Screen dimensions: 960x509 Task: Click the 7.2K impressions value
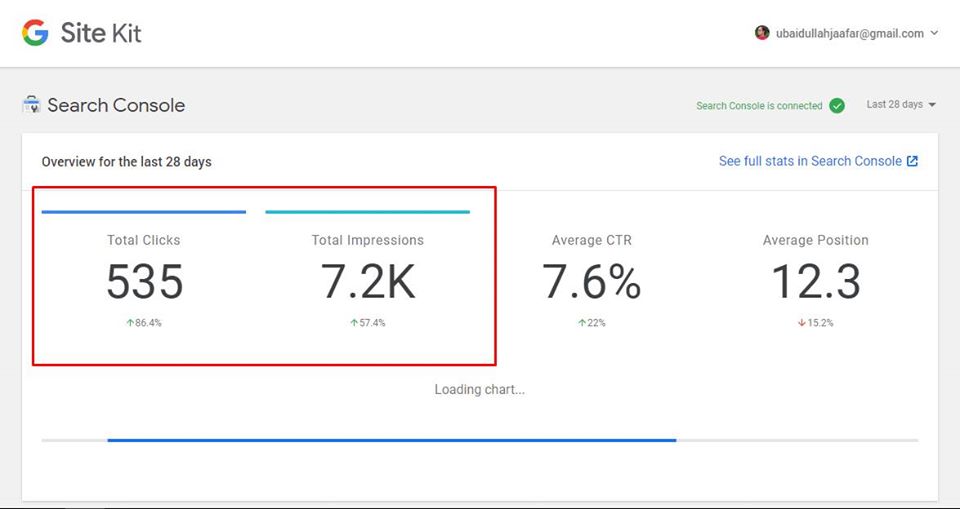(x=368, y=282)
